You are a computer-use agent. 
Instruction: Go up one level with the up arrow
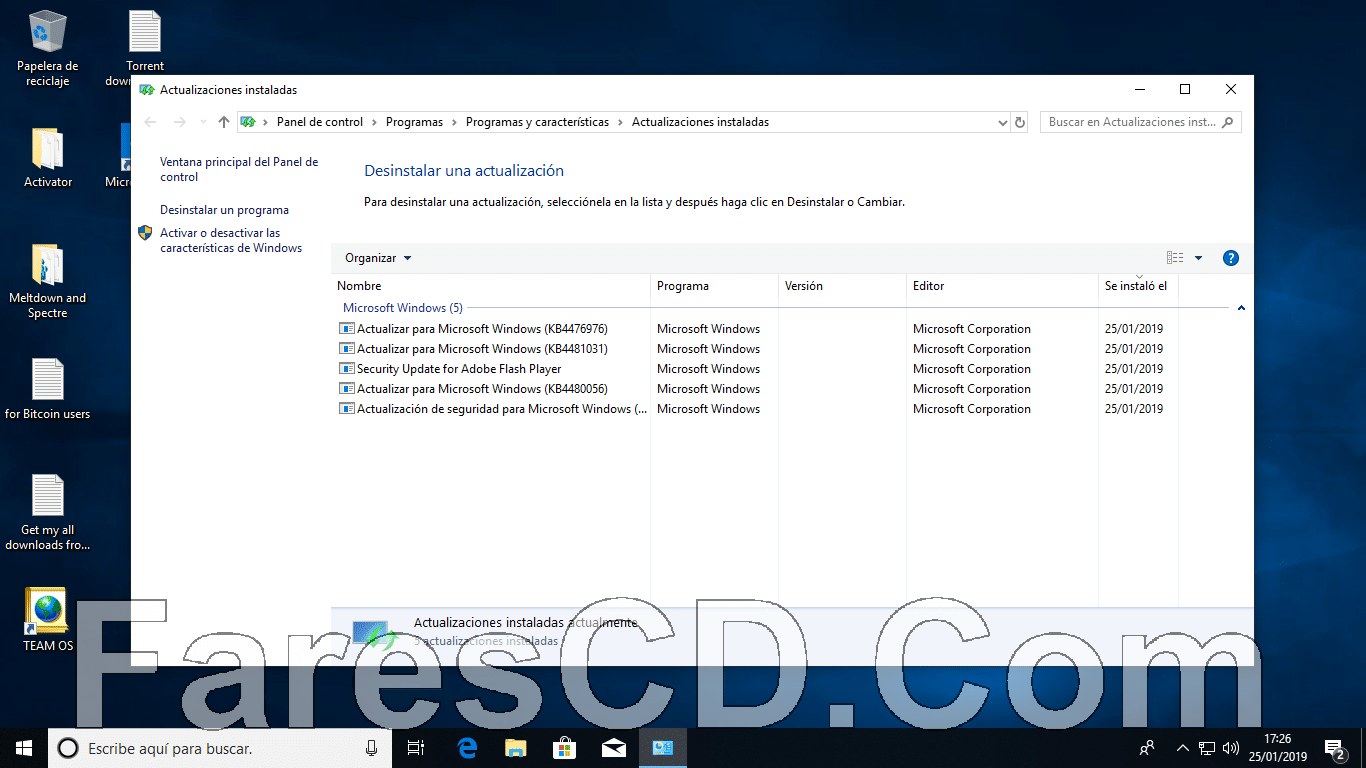coord(224,122)
